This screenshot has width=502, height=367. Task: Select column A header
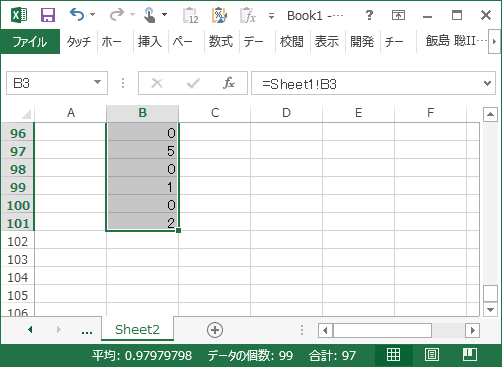[71, 113]
